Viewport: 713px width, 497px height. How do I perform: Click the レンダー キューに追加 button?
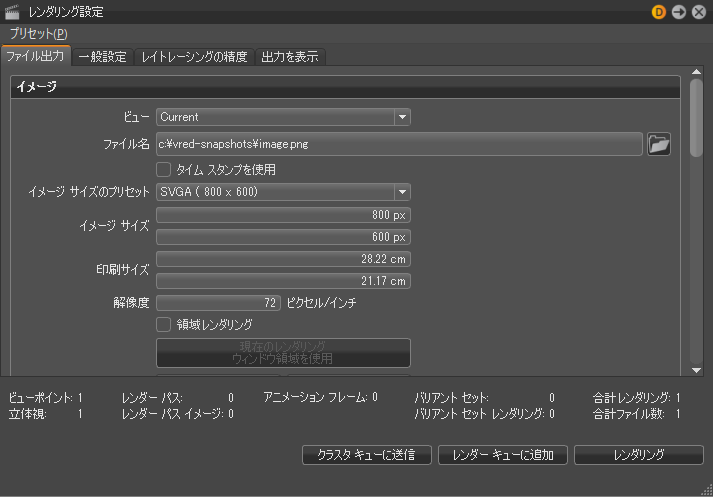(x=502, y=455)
